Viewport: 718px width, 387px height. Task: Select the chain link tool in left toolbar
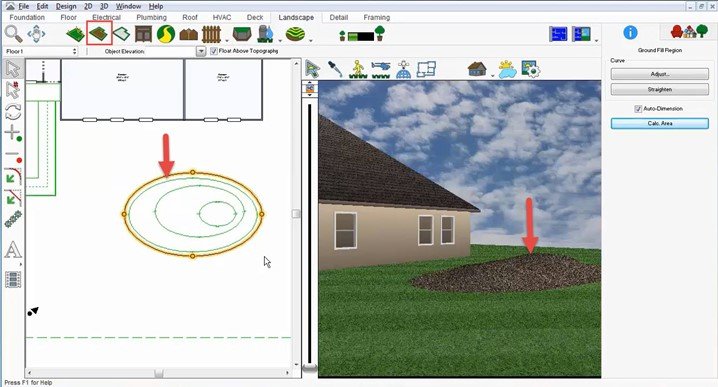click(13, 219)
